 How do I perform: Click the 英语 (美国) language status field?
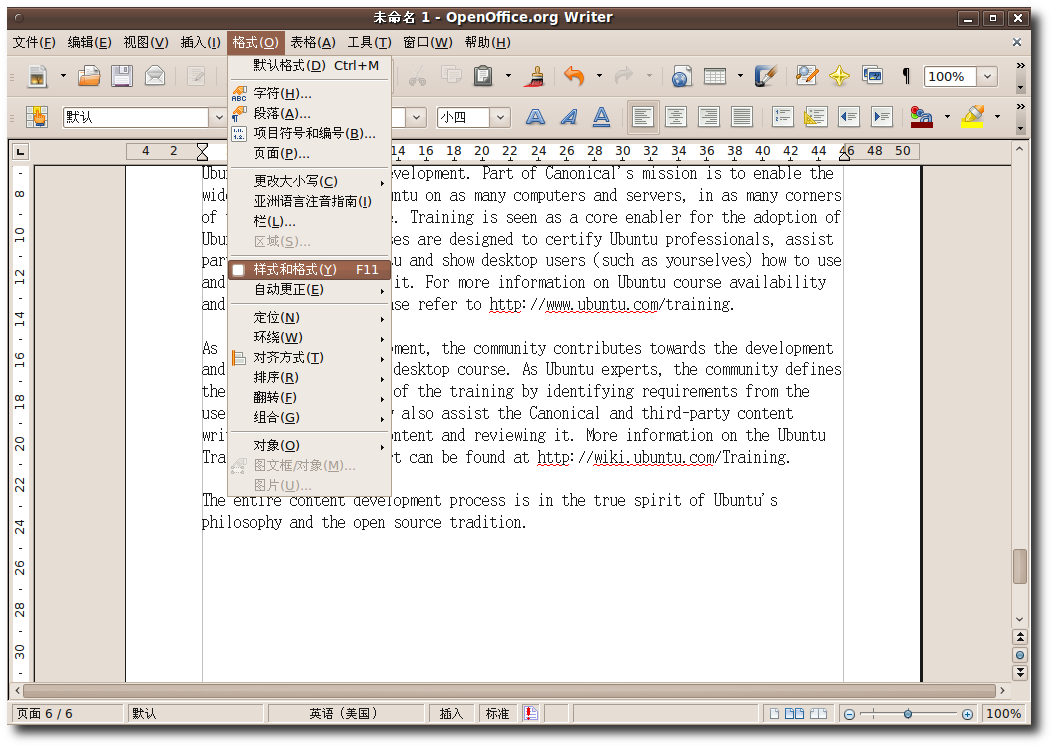click(x=343, y=713)
